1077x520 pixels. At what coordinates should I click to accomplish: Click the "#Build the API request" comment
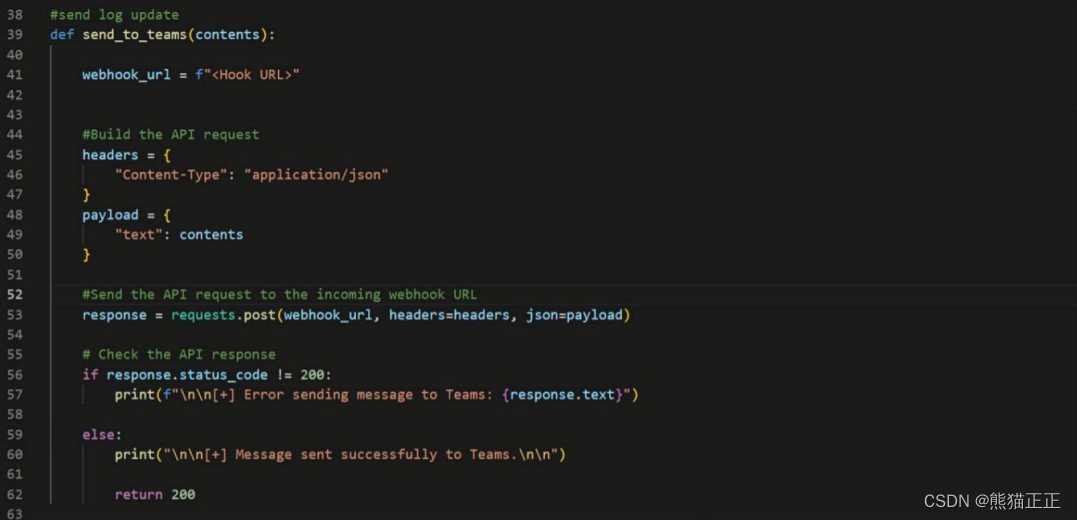(x=170, y=135)
